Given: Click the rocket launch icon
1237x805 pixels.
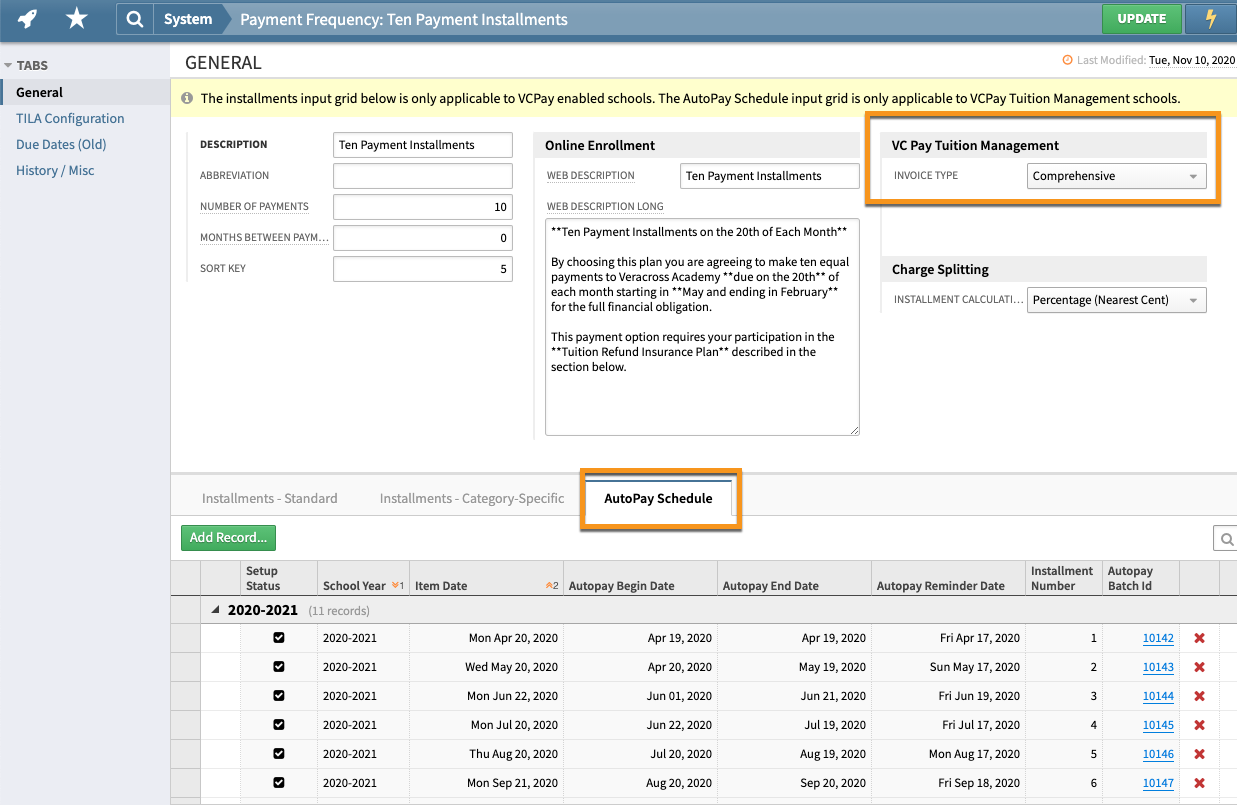Looking at the screenshot, I should click(27, 18).
